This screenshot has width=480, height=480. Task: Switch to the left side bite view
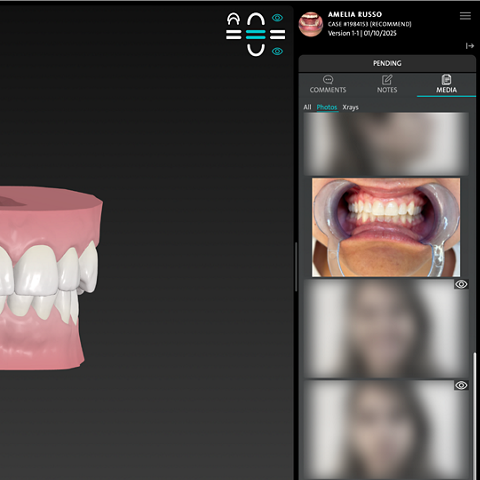pyautogui.click(x=233, y=34)
